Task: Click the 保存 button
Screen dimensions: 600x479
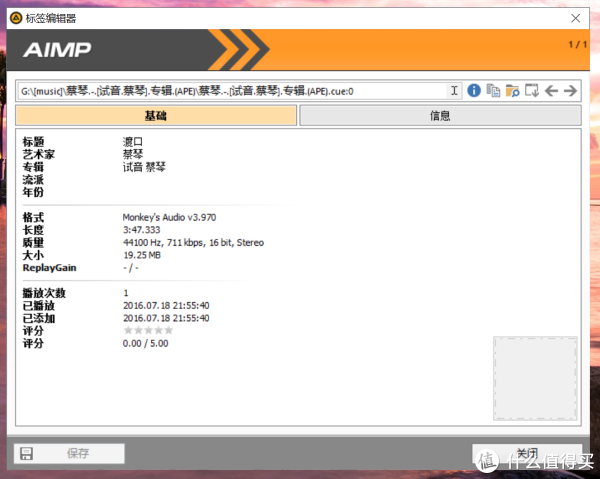Action: [69, 454]
